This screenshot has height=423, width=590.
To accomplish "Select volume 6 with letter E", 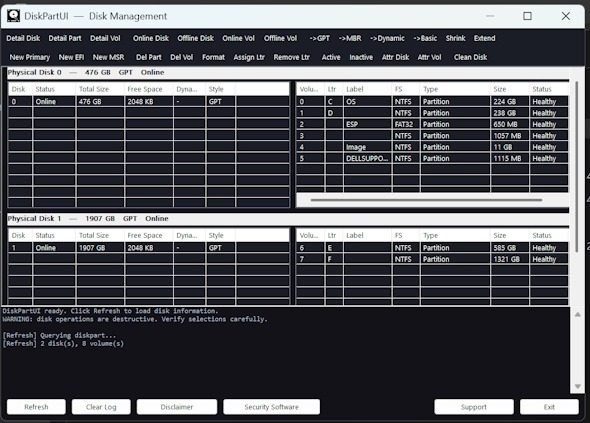I will (432, 248).
